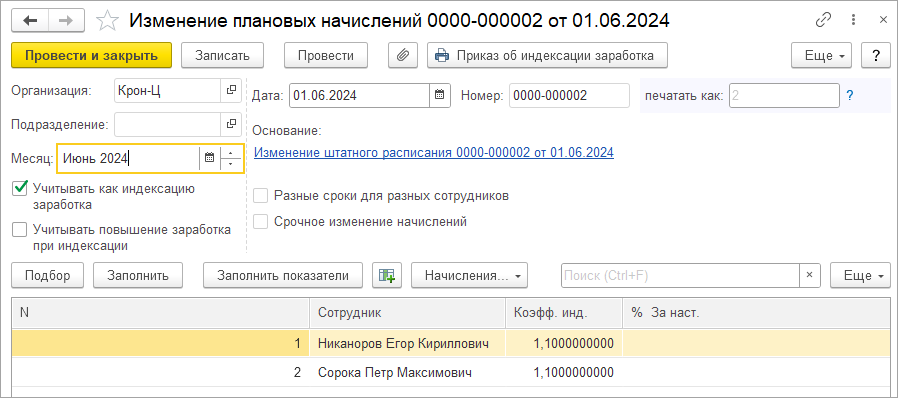898x398 pixels.
Task: Focus the Дата field 01.06.2024
Action: click(x=360, y=96)
